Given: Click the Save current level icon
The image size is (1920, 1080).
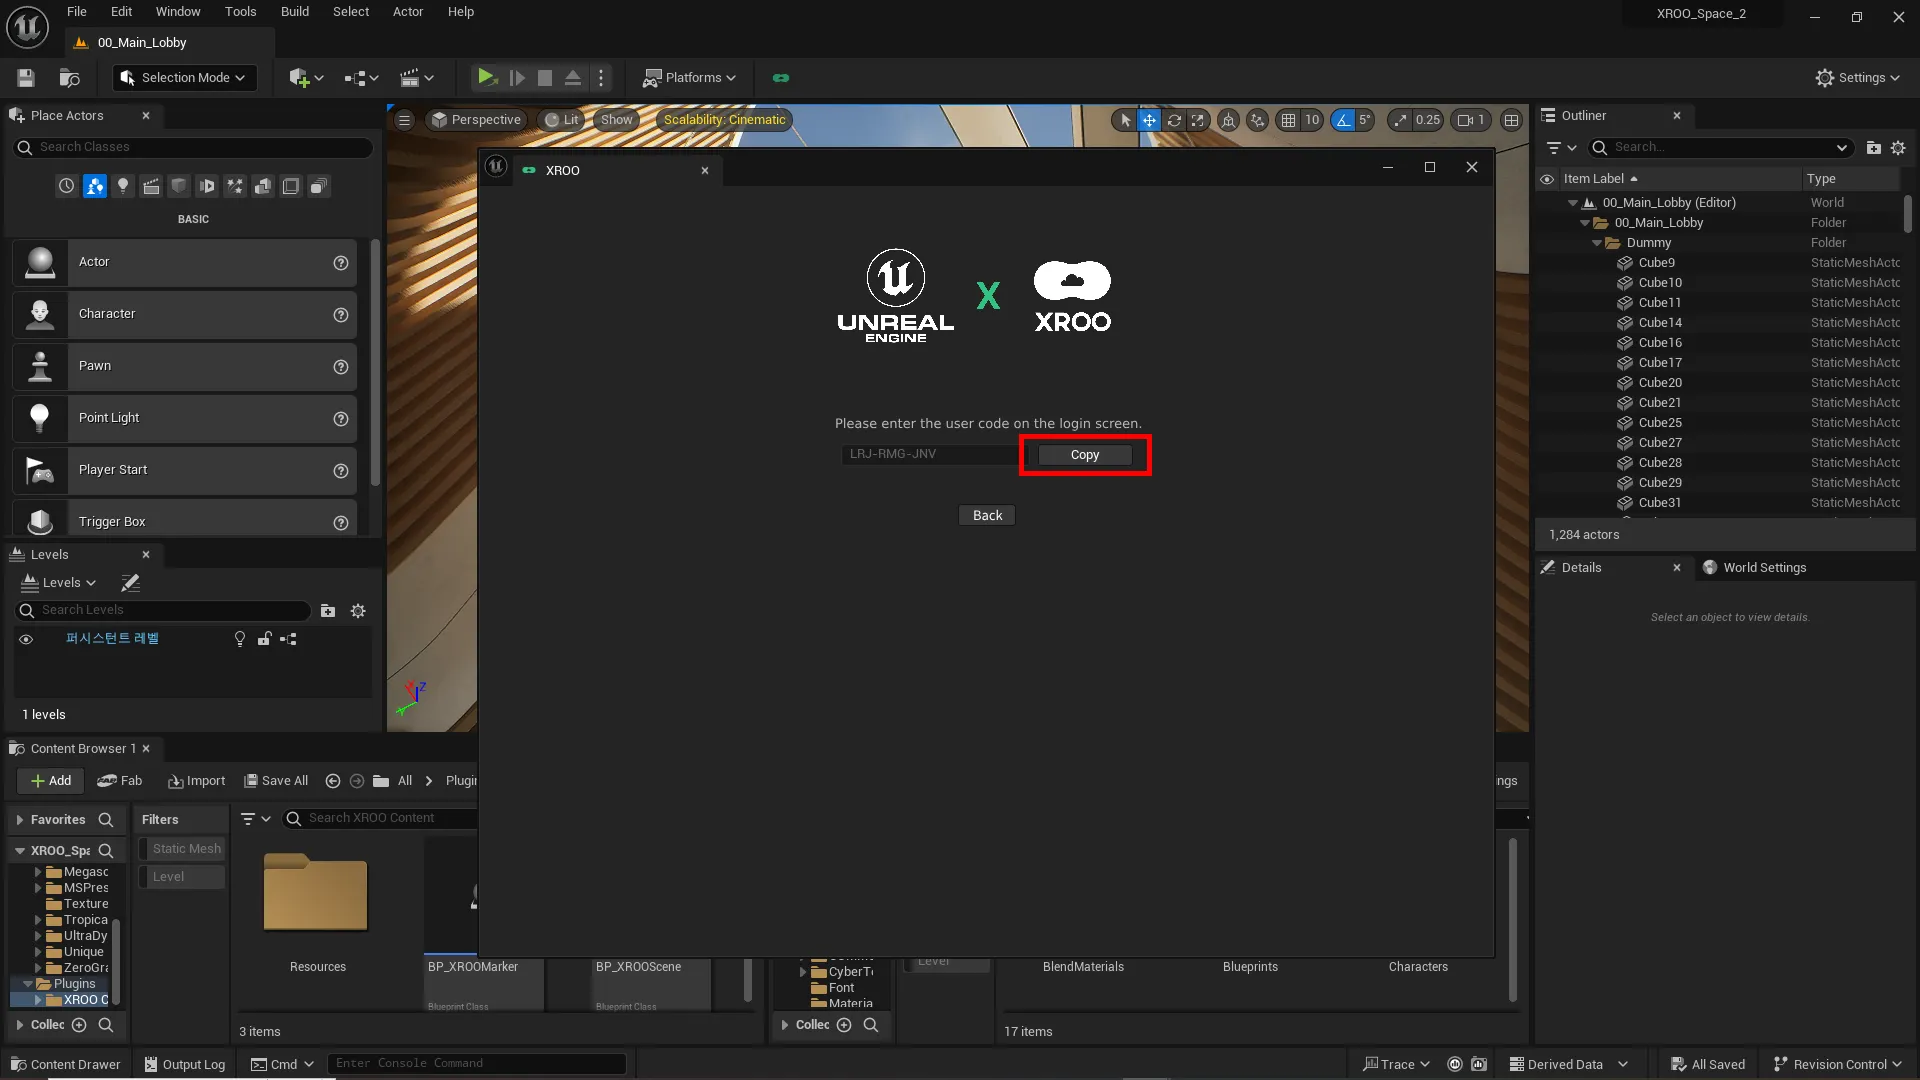Looking at the screenshot, I should [x=26, y=78].
